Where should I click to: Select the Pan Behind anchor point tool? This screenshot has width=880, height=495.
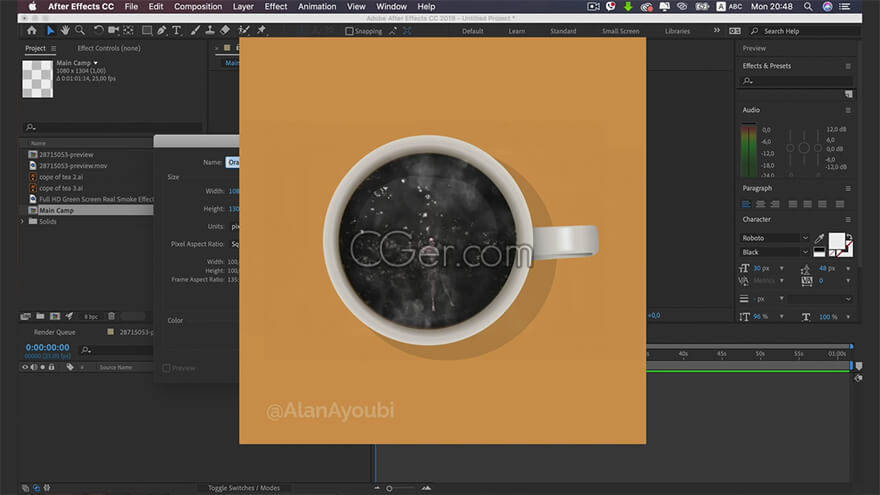coord(129,30)
